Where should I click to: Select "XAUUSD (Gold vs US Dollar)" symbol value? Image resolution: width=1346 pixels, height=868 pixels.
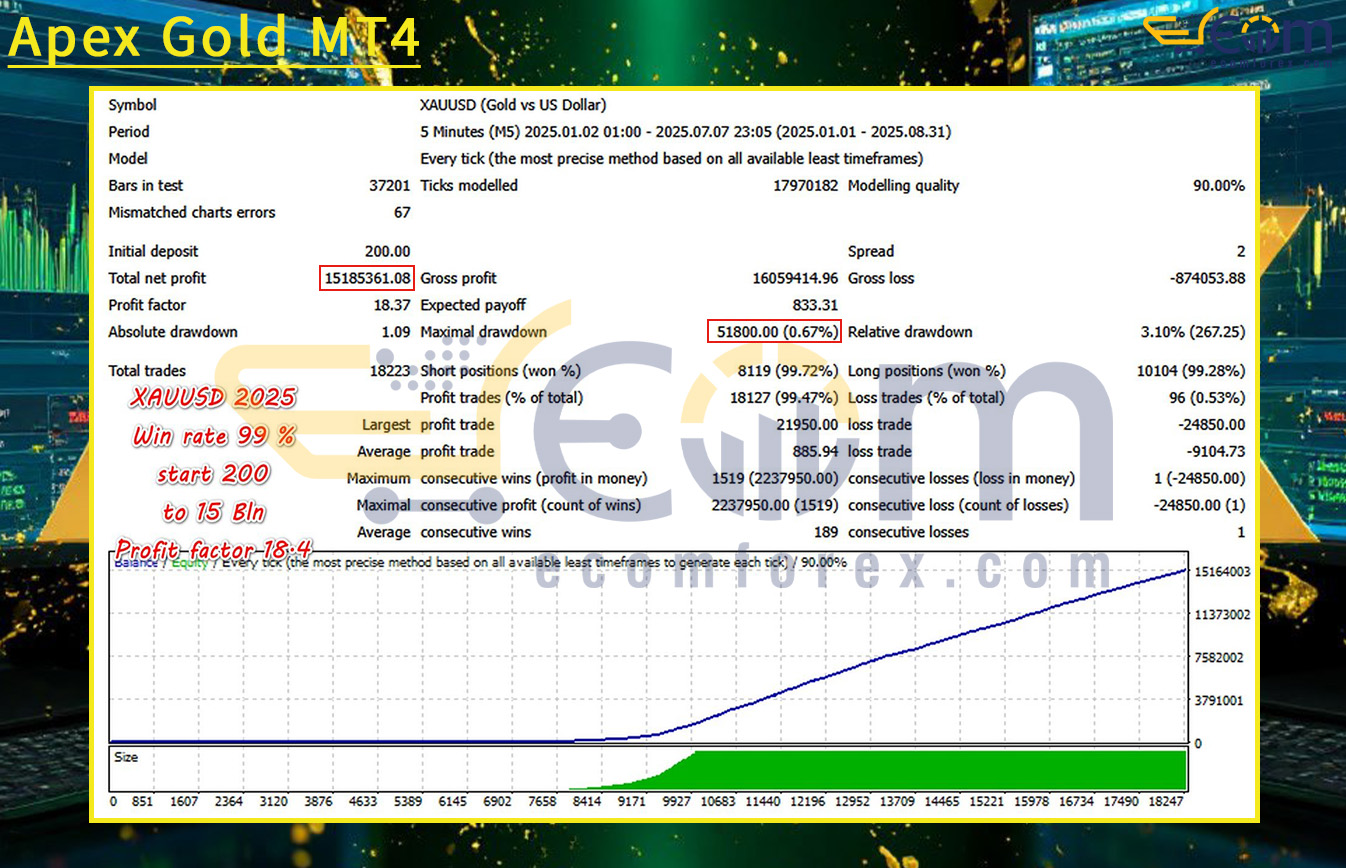(513, 105)
